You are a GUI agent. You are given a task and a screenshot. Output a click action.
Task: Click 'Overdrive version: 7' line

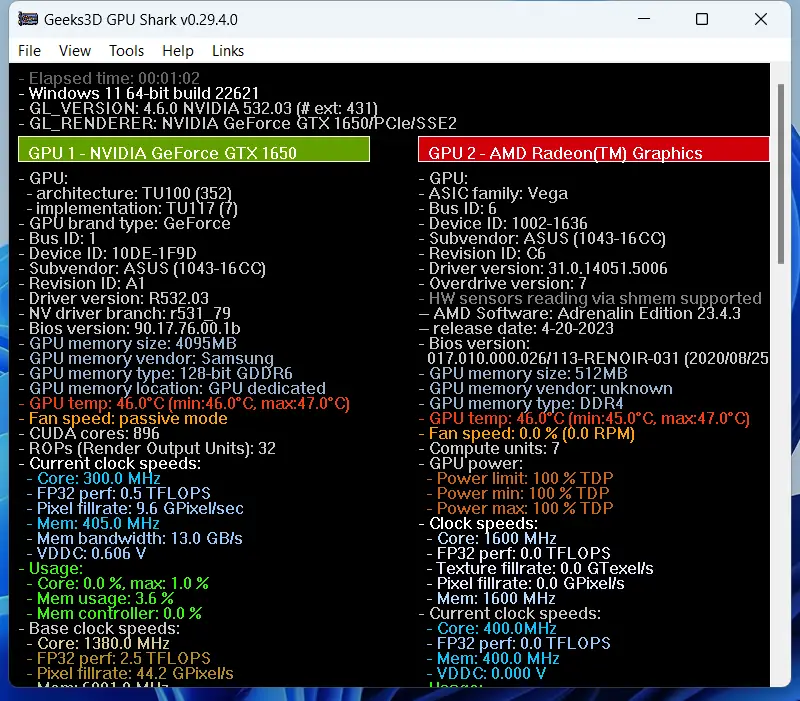[503, 283]
